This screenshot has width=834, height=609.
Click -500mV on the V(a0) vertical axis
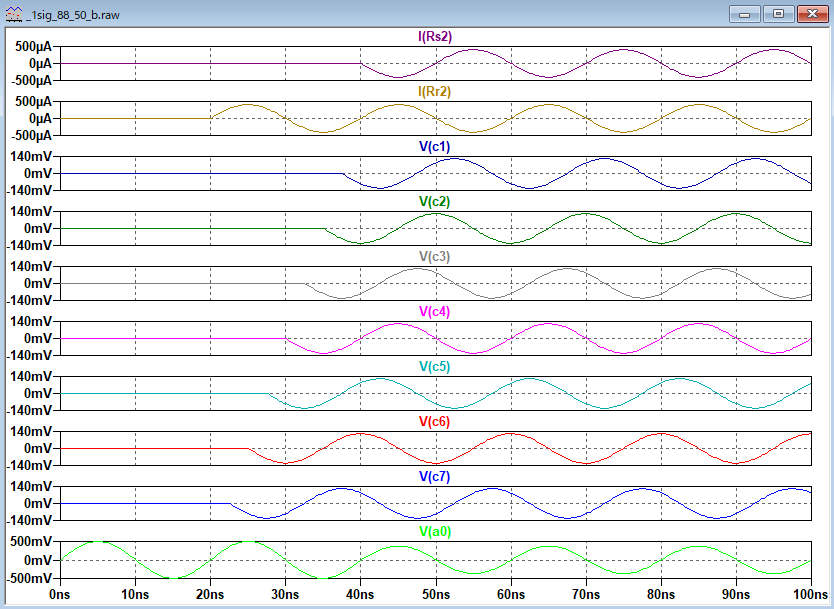click(x=32, y=578)
